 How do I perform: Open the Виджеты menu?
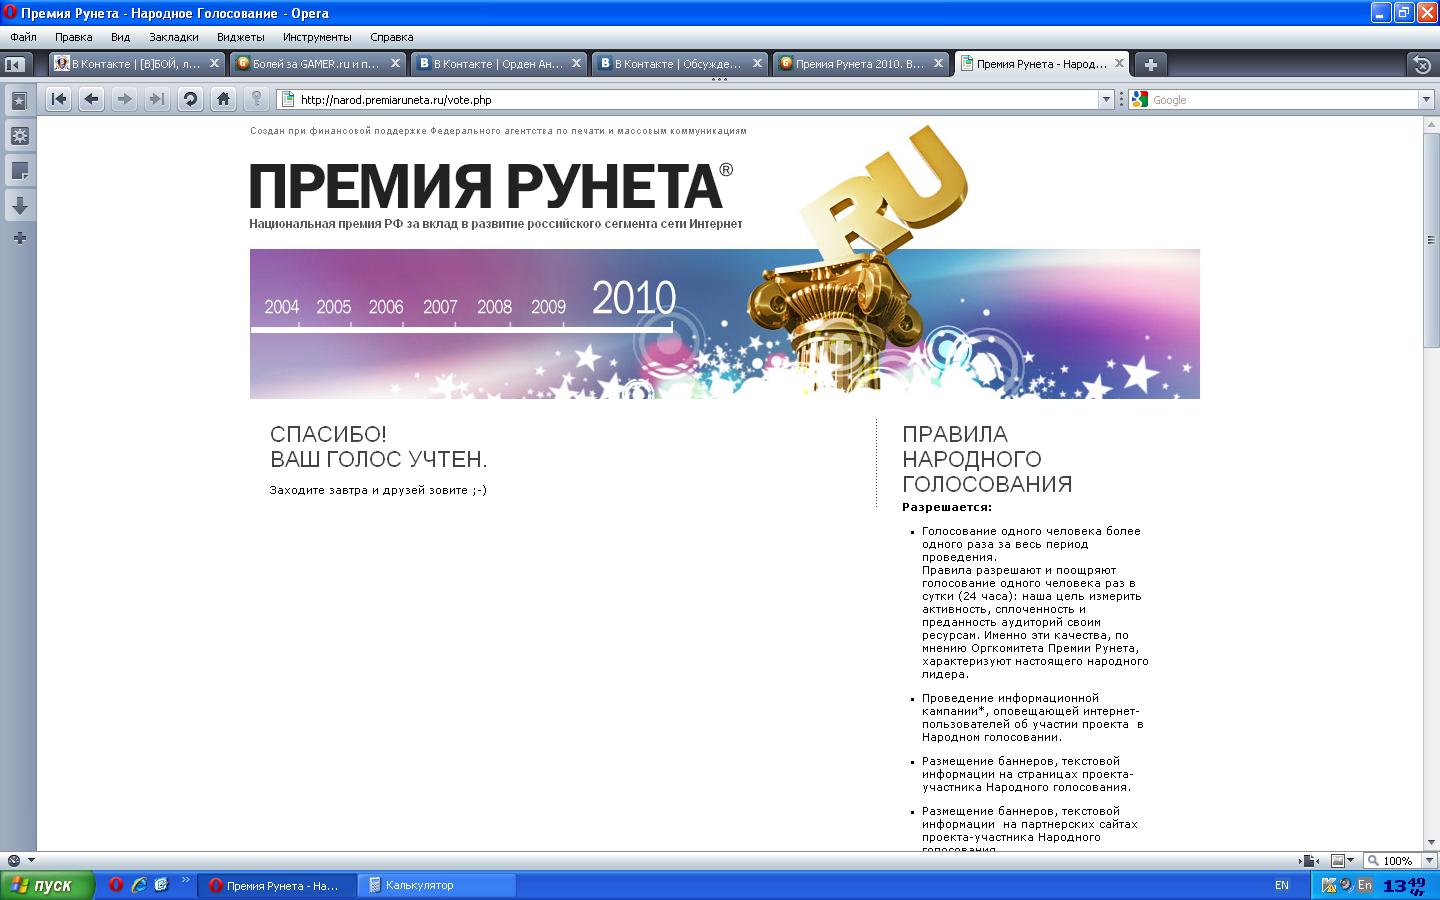tap(241, 37)
